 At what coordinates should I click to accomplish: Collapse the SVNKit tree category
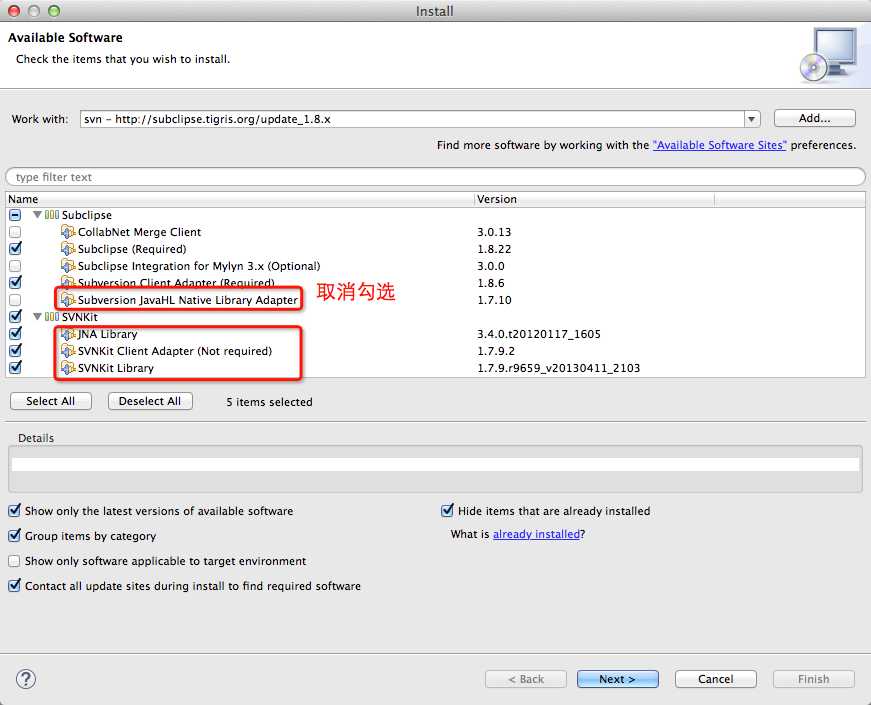37,317
